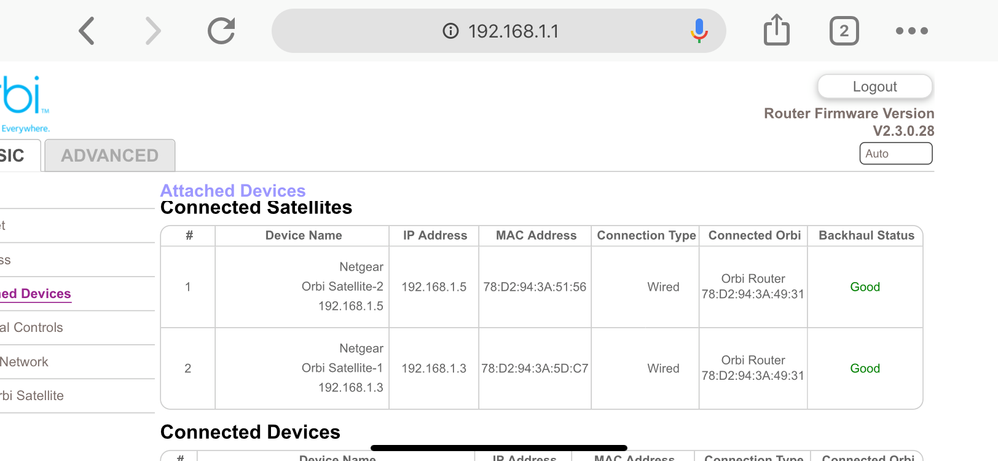Open the Auto language dropdown
Viewport: 998px width, 461px height.
(896, 153)
